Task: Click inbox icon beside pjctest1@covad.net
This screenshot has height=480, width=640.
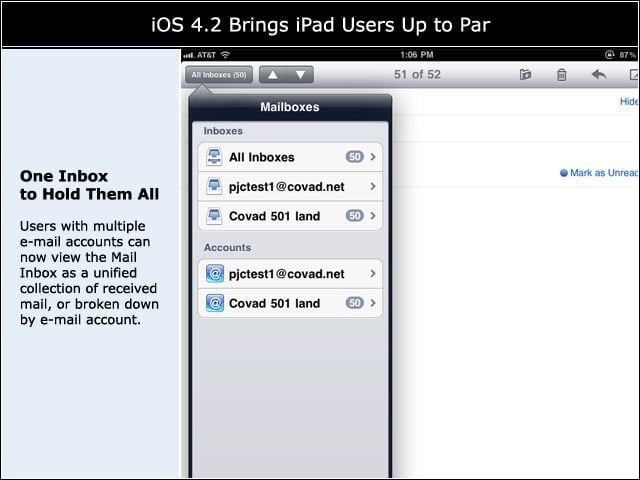Action: tap(214, 187)
